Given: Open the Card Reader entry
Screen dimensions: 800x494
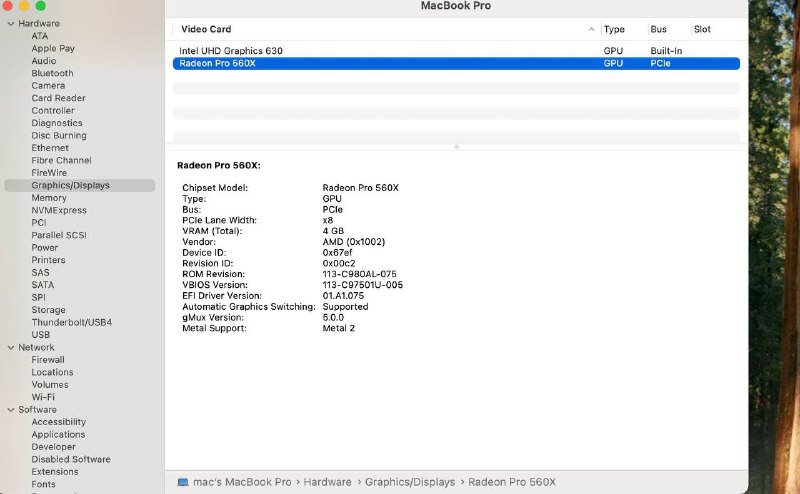Looking at the screenshot, I should (58, 98).
